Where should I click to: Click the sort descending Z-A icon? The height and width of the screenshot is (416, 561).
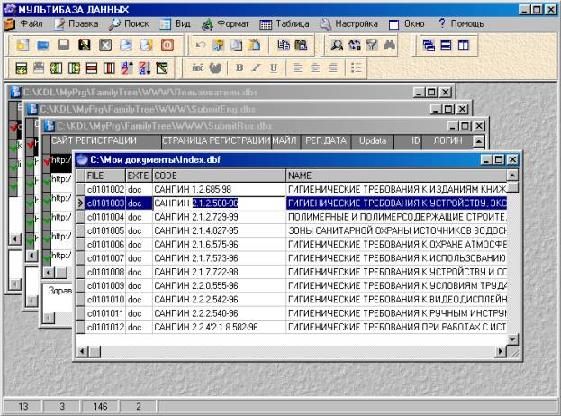(145, 68)
